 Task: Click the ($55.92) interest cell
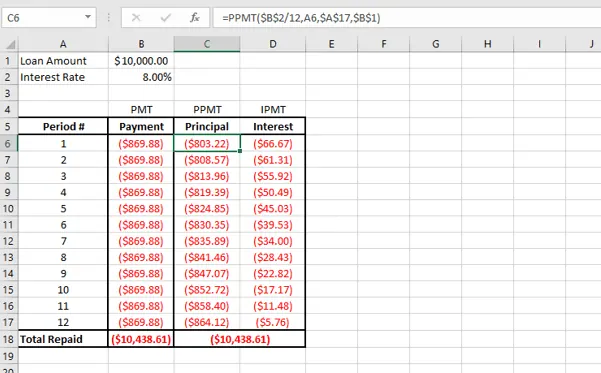[273, 176]
